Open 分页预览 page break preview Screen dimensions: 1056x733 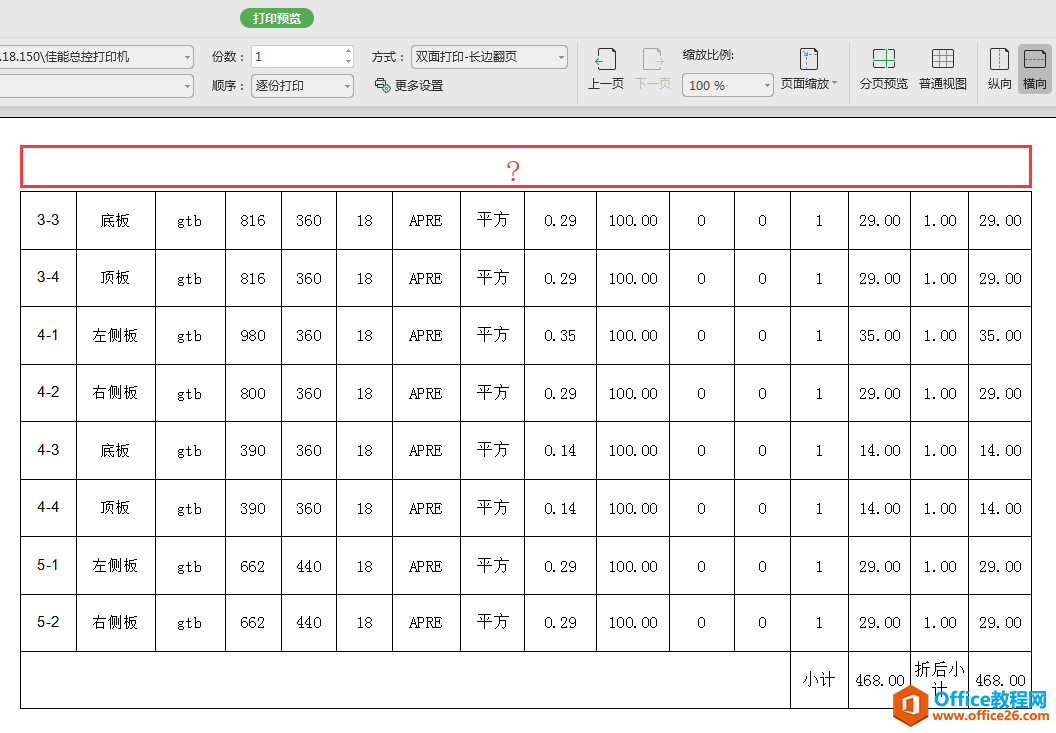tap(884, 68)
